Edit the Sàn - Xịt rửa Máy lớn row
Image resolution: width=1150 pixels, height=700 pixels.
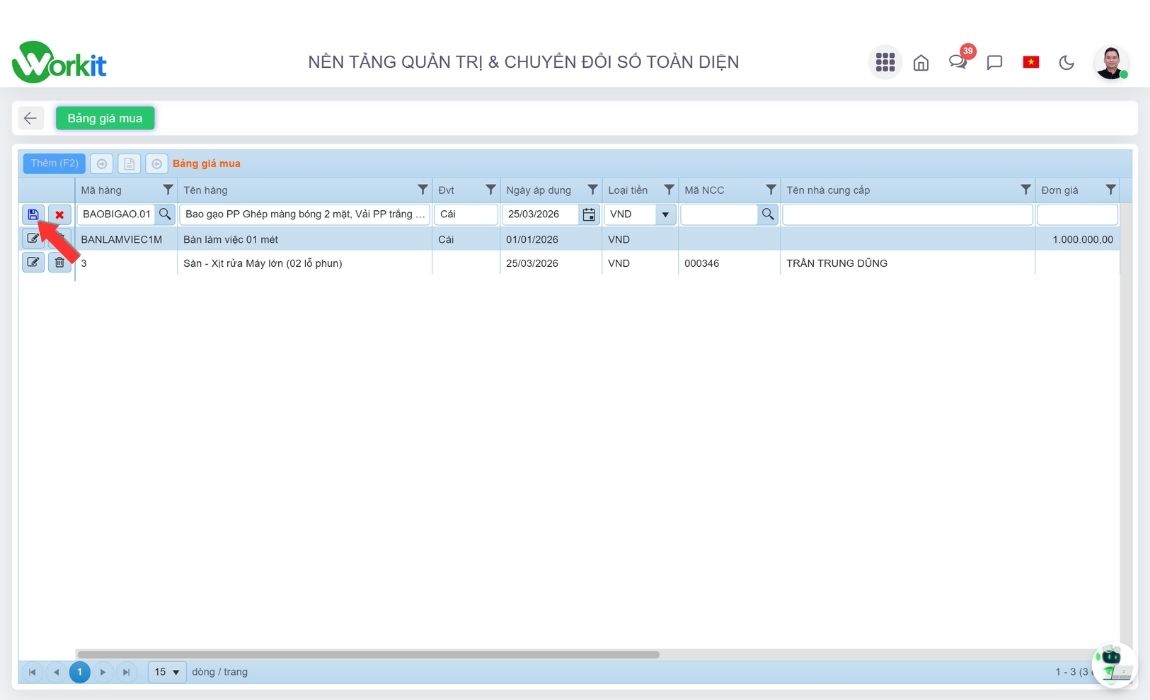pyautogui.click(x=33, y=263)
